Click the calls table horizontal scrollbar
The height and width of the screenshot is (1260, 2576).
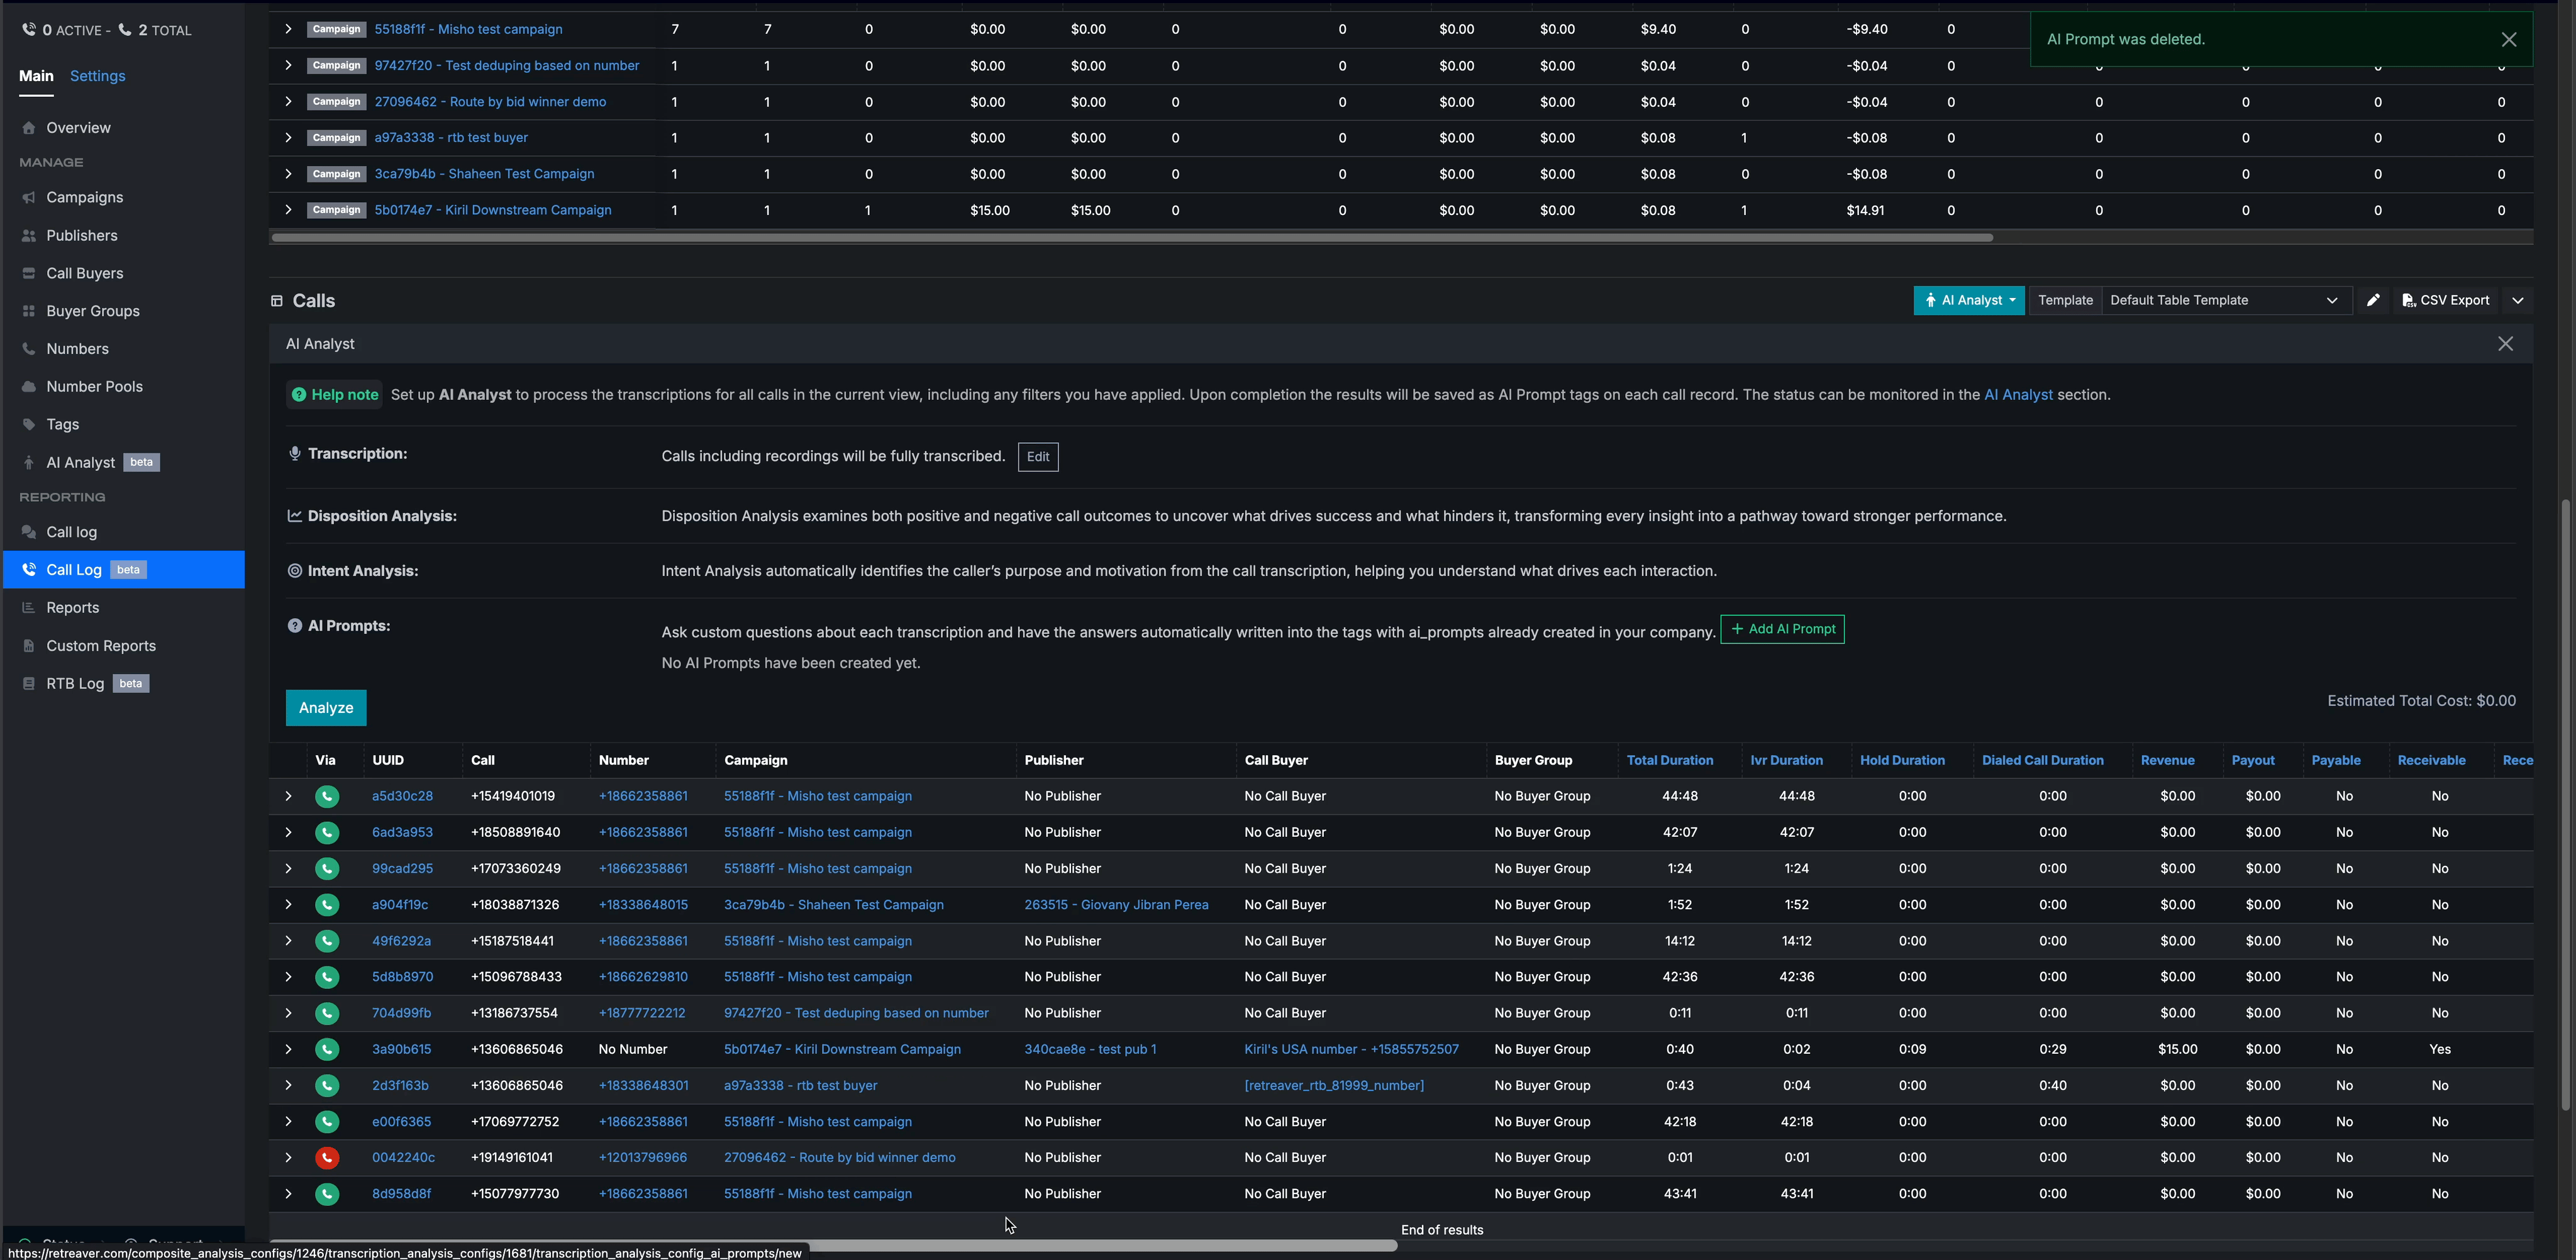tap(832, 1245)
